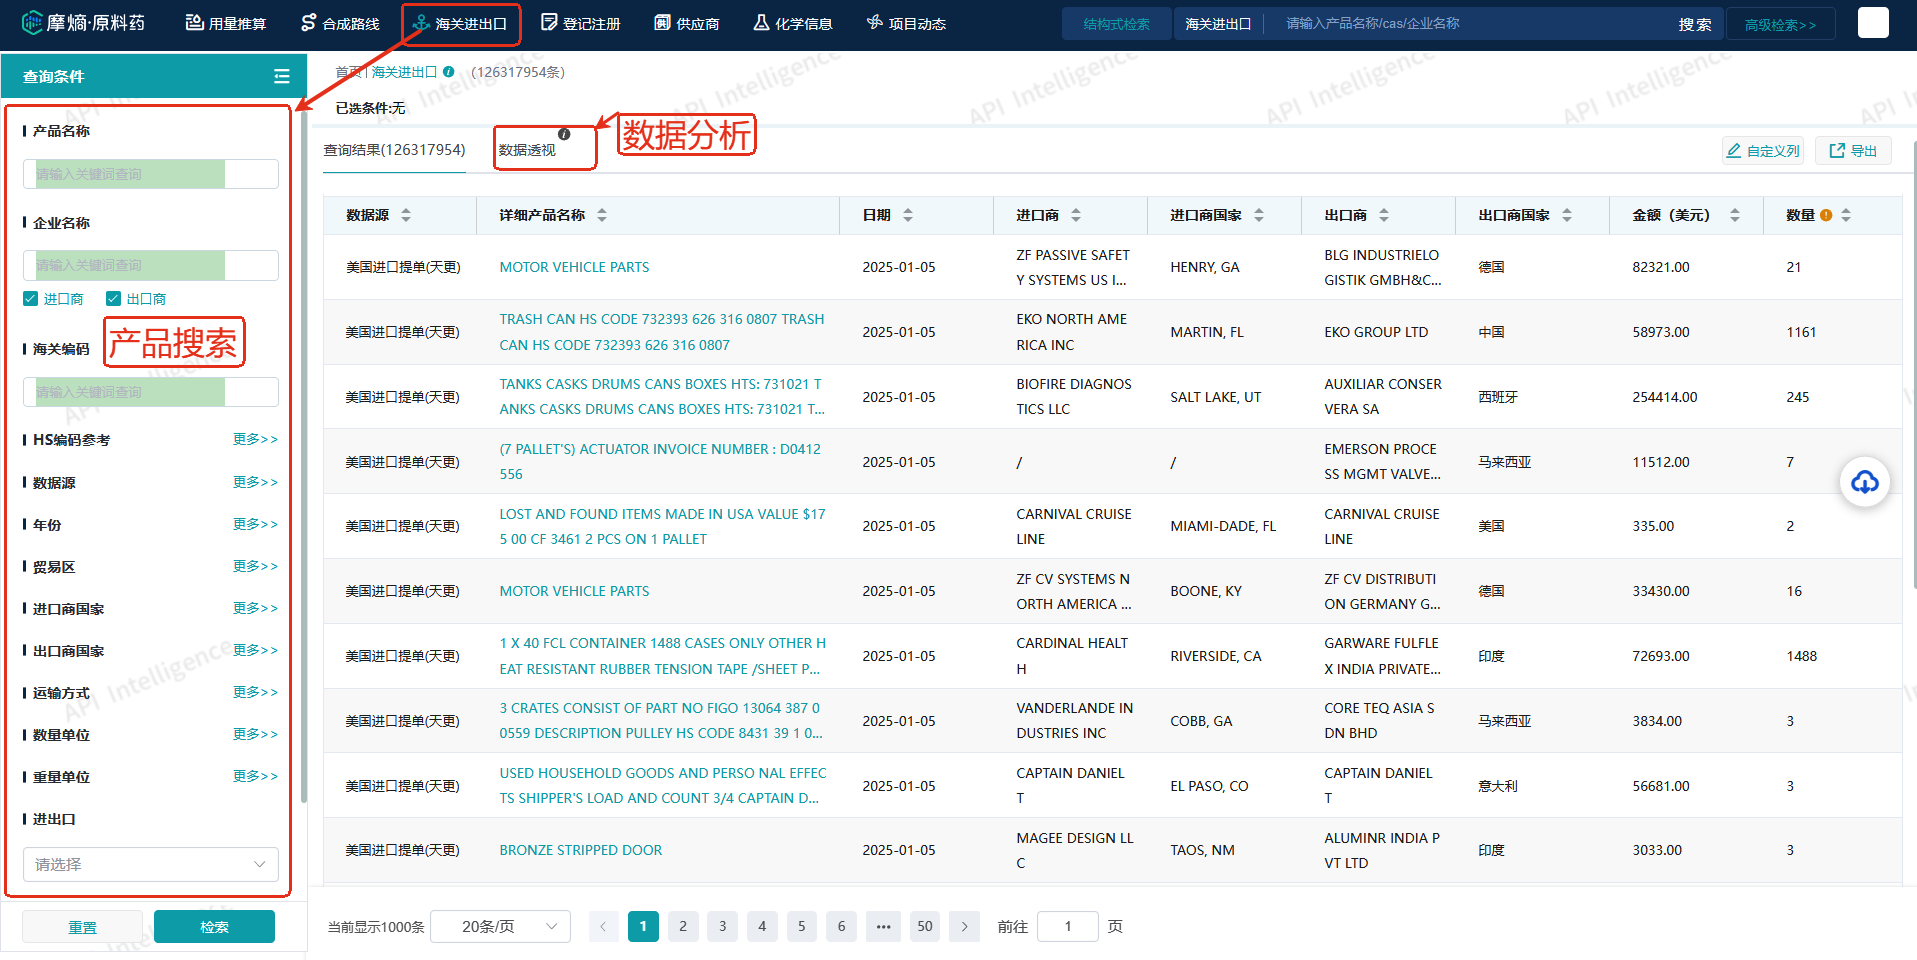Screen dimensions: 1917x960
Task: Click the info icon on 数据透视 tab
Action: pyautogui.click(x=564, y=134)
